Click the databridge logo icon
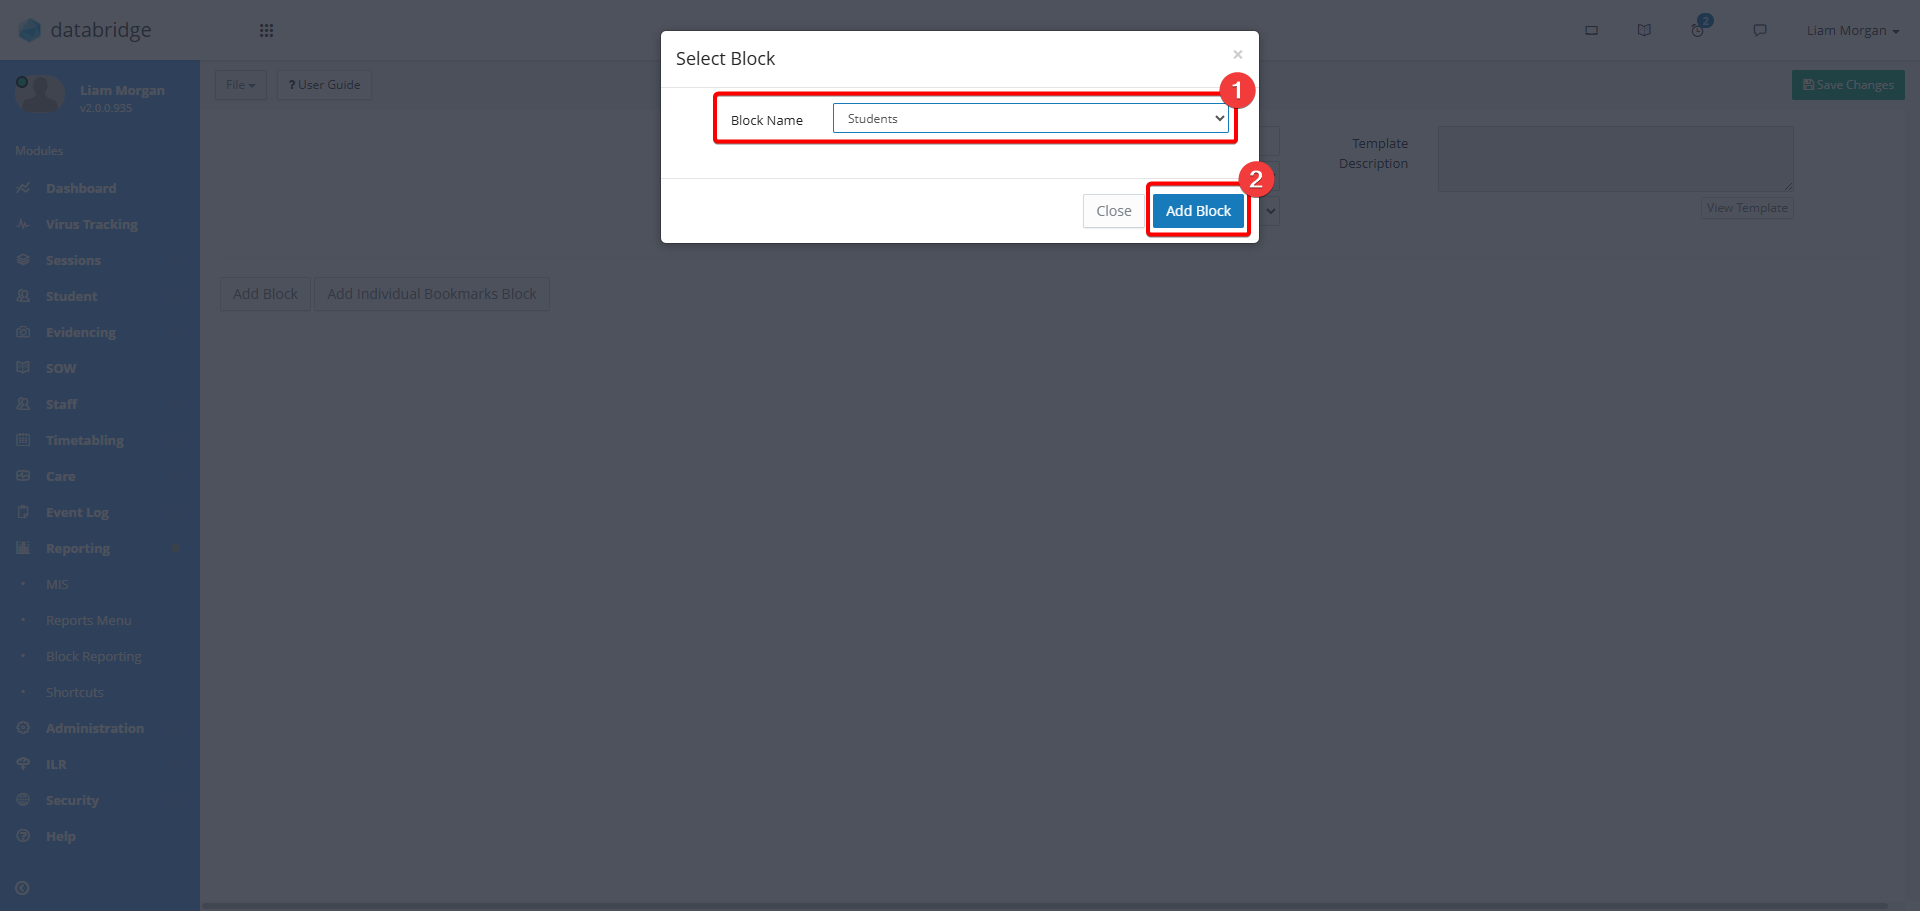This screenshot has height=911, width=1920. click(30, 30)
